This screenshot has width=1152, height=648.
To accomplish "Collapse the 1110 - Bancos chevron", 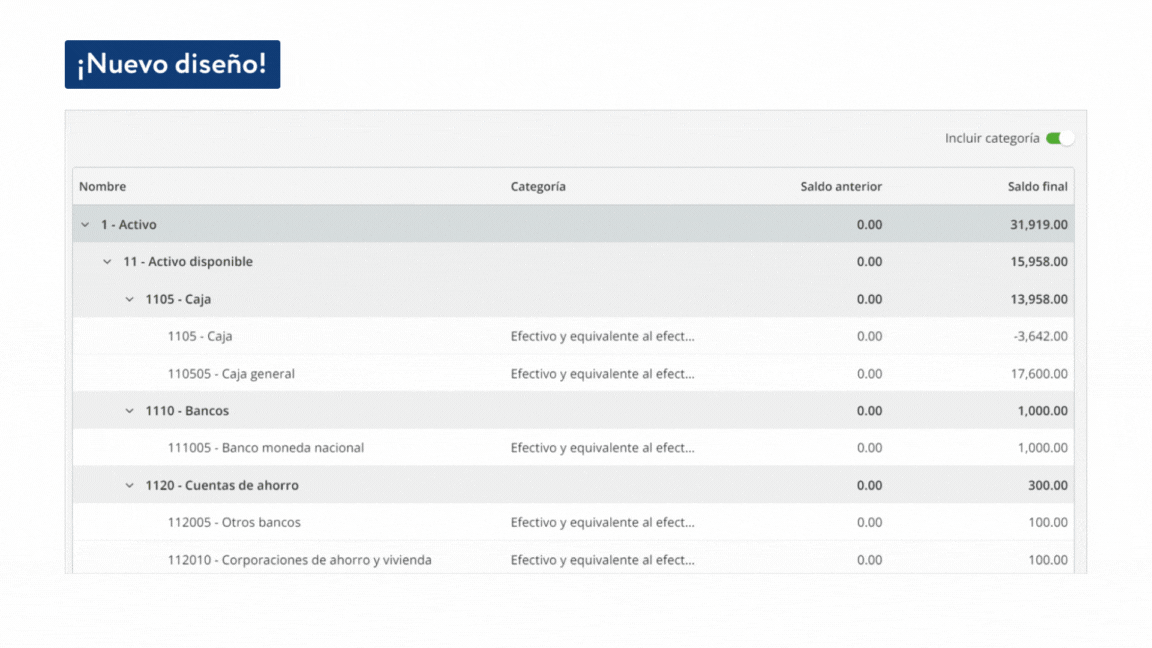I will pos(129,411).
